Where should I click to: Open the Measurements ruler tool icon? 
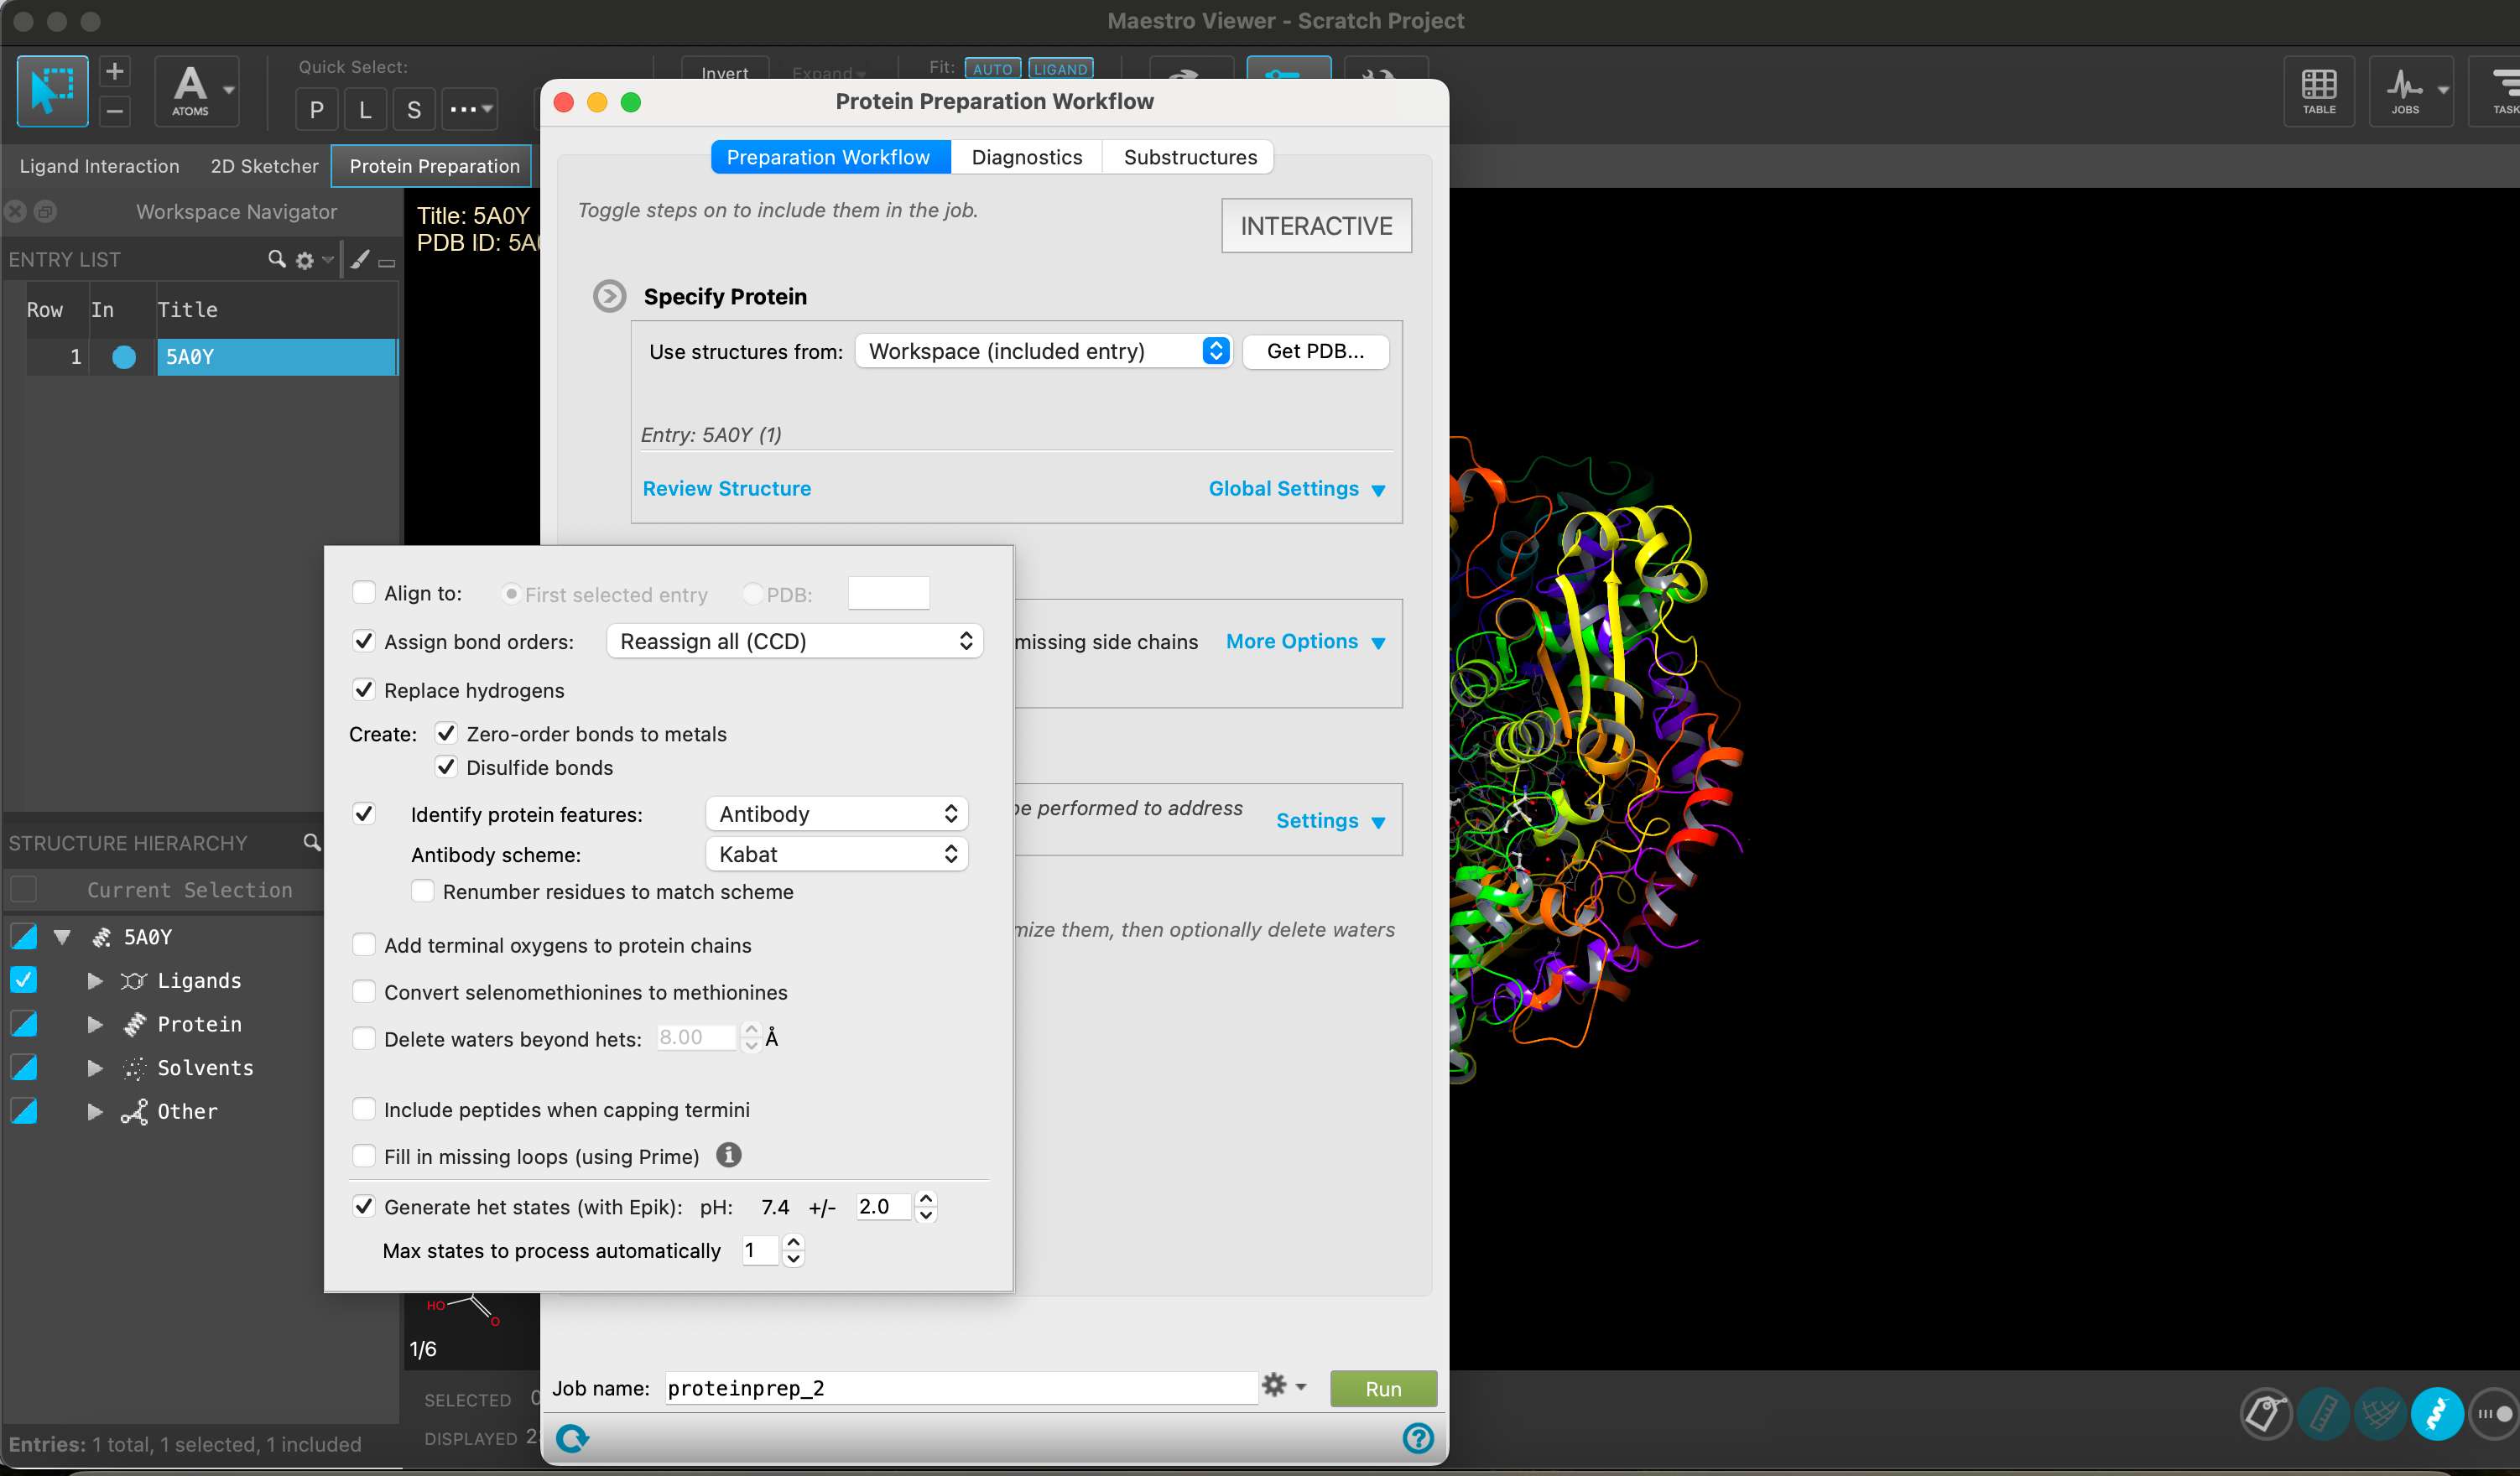(2323, 1414)
